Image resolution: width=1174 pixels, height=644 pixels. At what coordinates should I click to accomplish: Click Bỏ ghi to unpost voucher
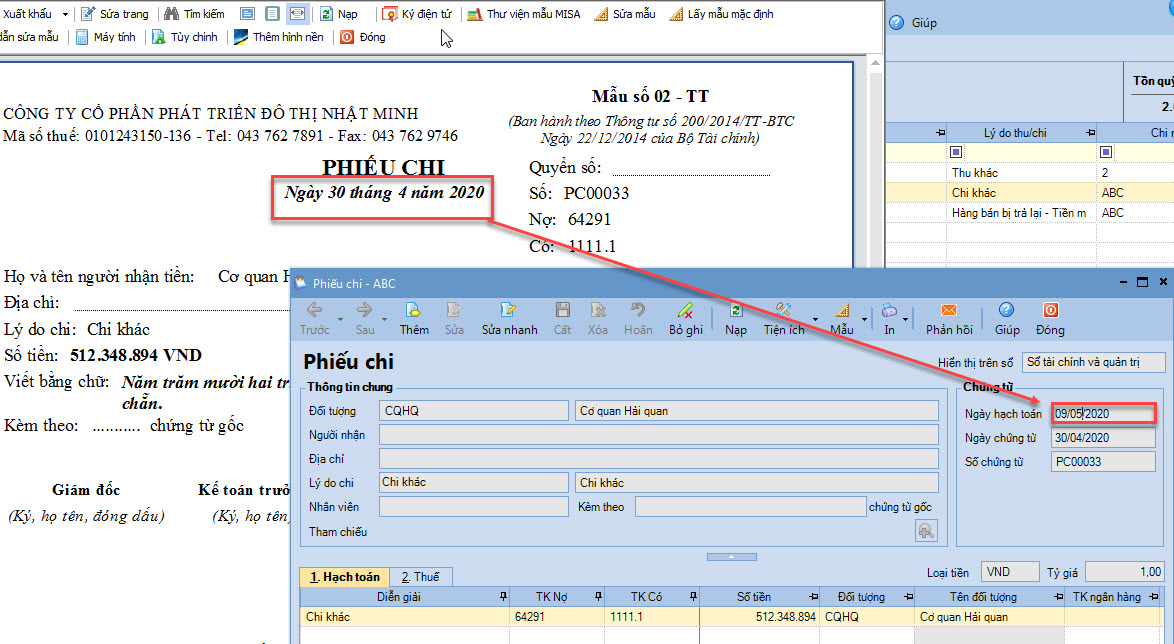tap(686, 318)
